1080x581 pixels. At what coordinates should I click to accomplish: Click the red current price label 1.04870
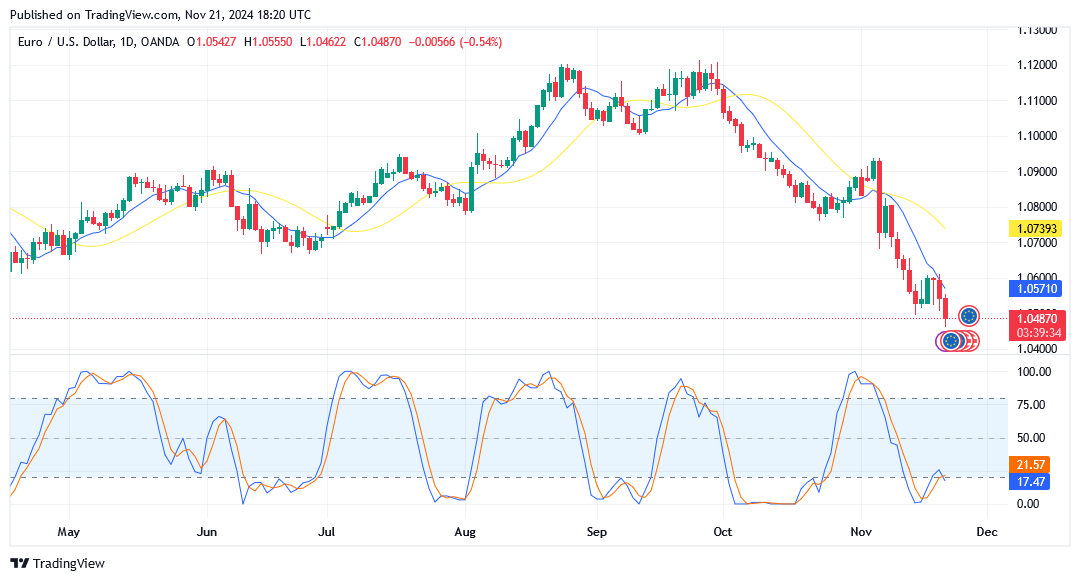point(1037,319)
